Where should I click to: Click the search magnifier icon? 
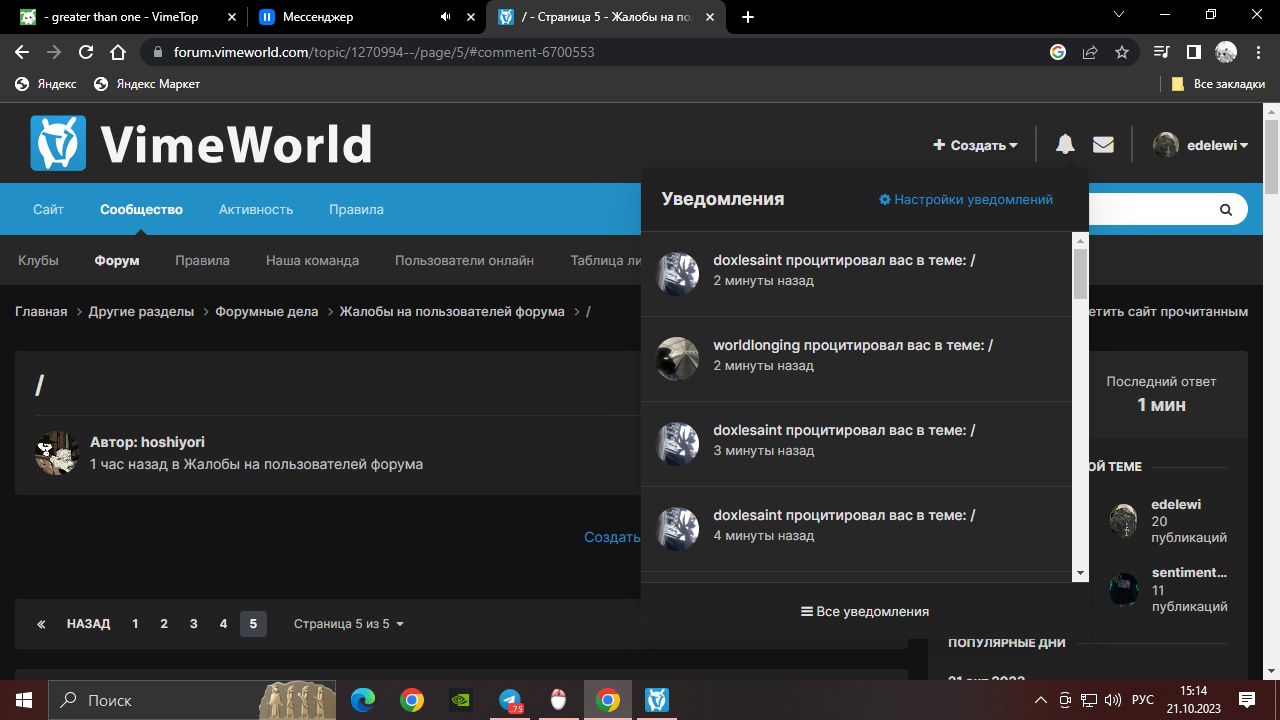point(1225,210)
